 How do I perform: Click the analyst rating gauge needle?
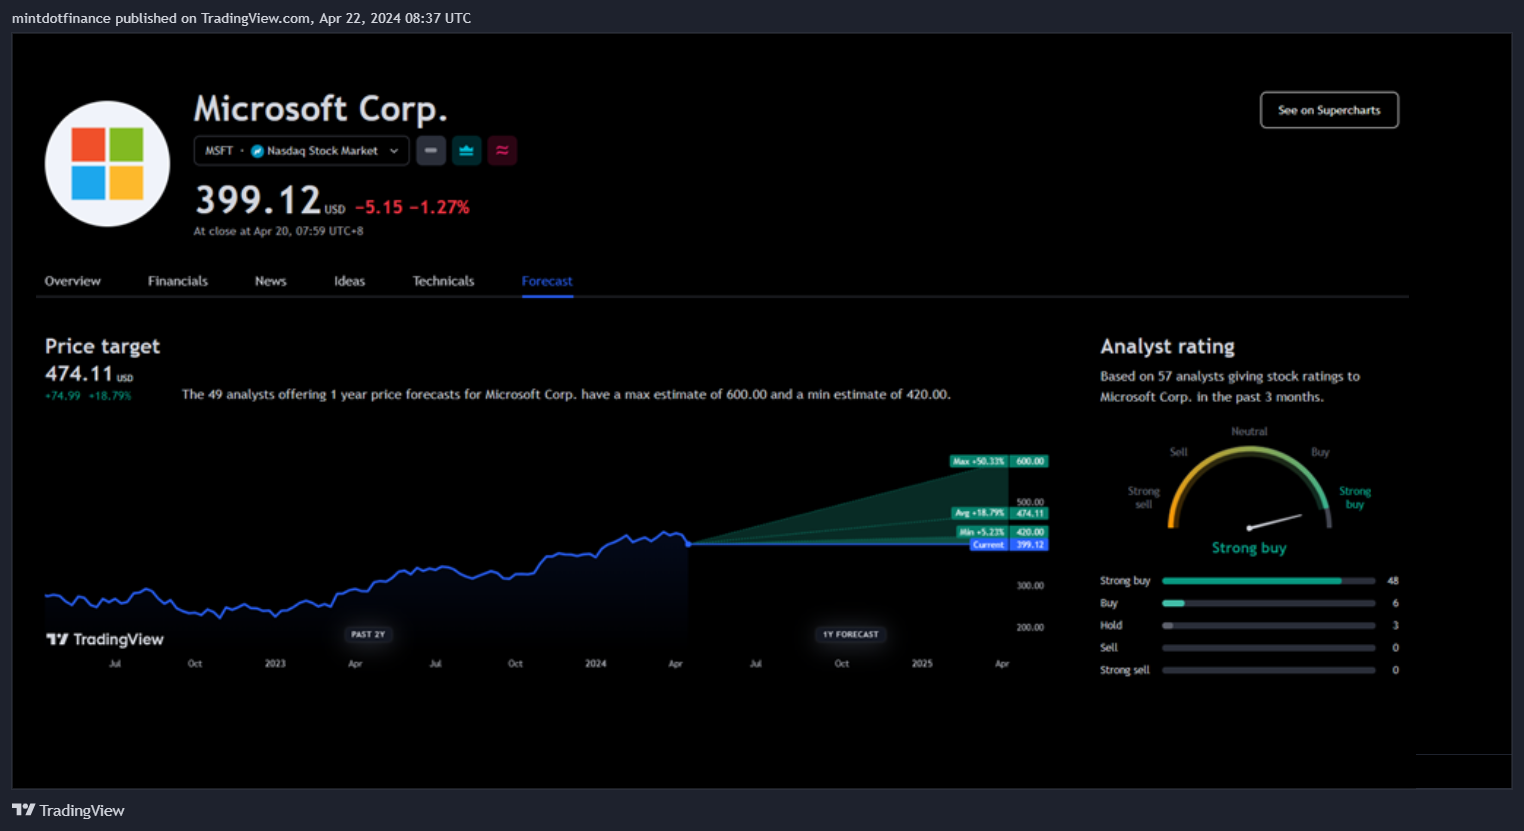[1275, 522]
